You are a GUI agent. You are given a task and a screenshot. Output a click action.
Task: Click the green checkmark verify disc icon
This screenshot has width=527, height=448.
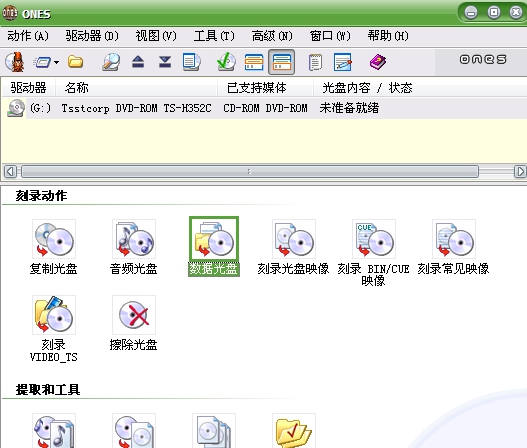pyautogui.click(x=227, y=62)
